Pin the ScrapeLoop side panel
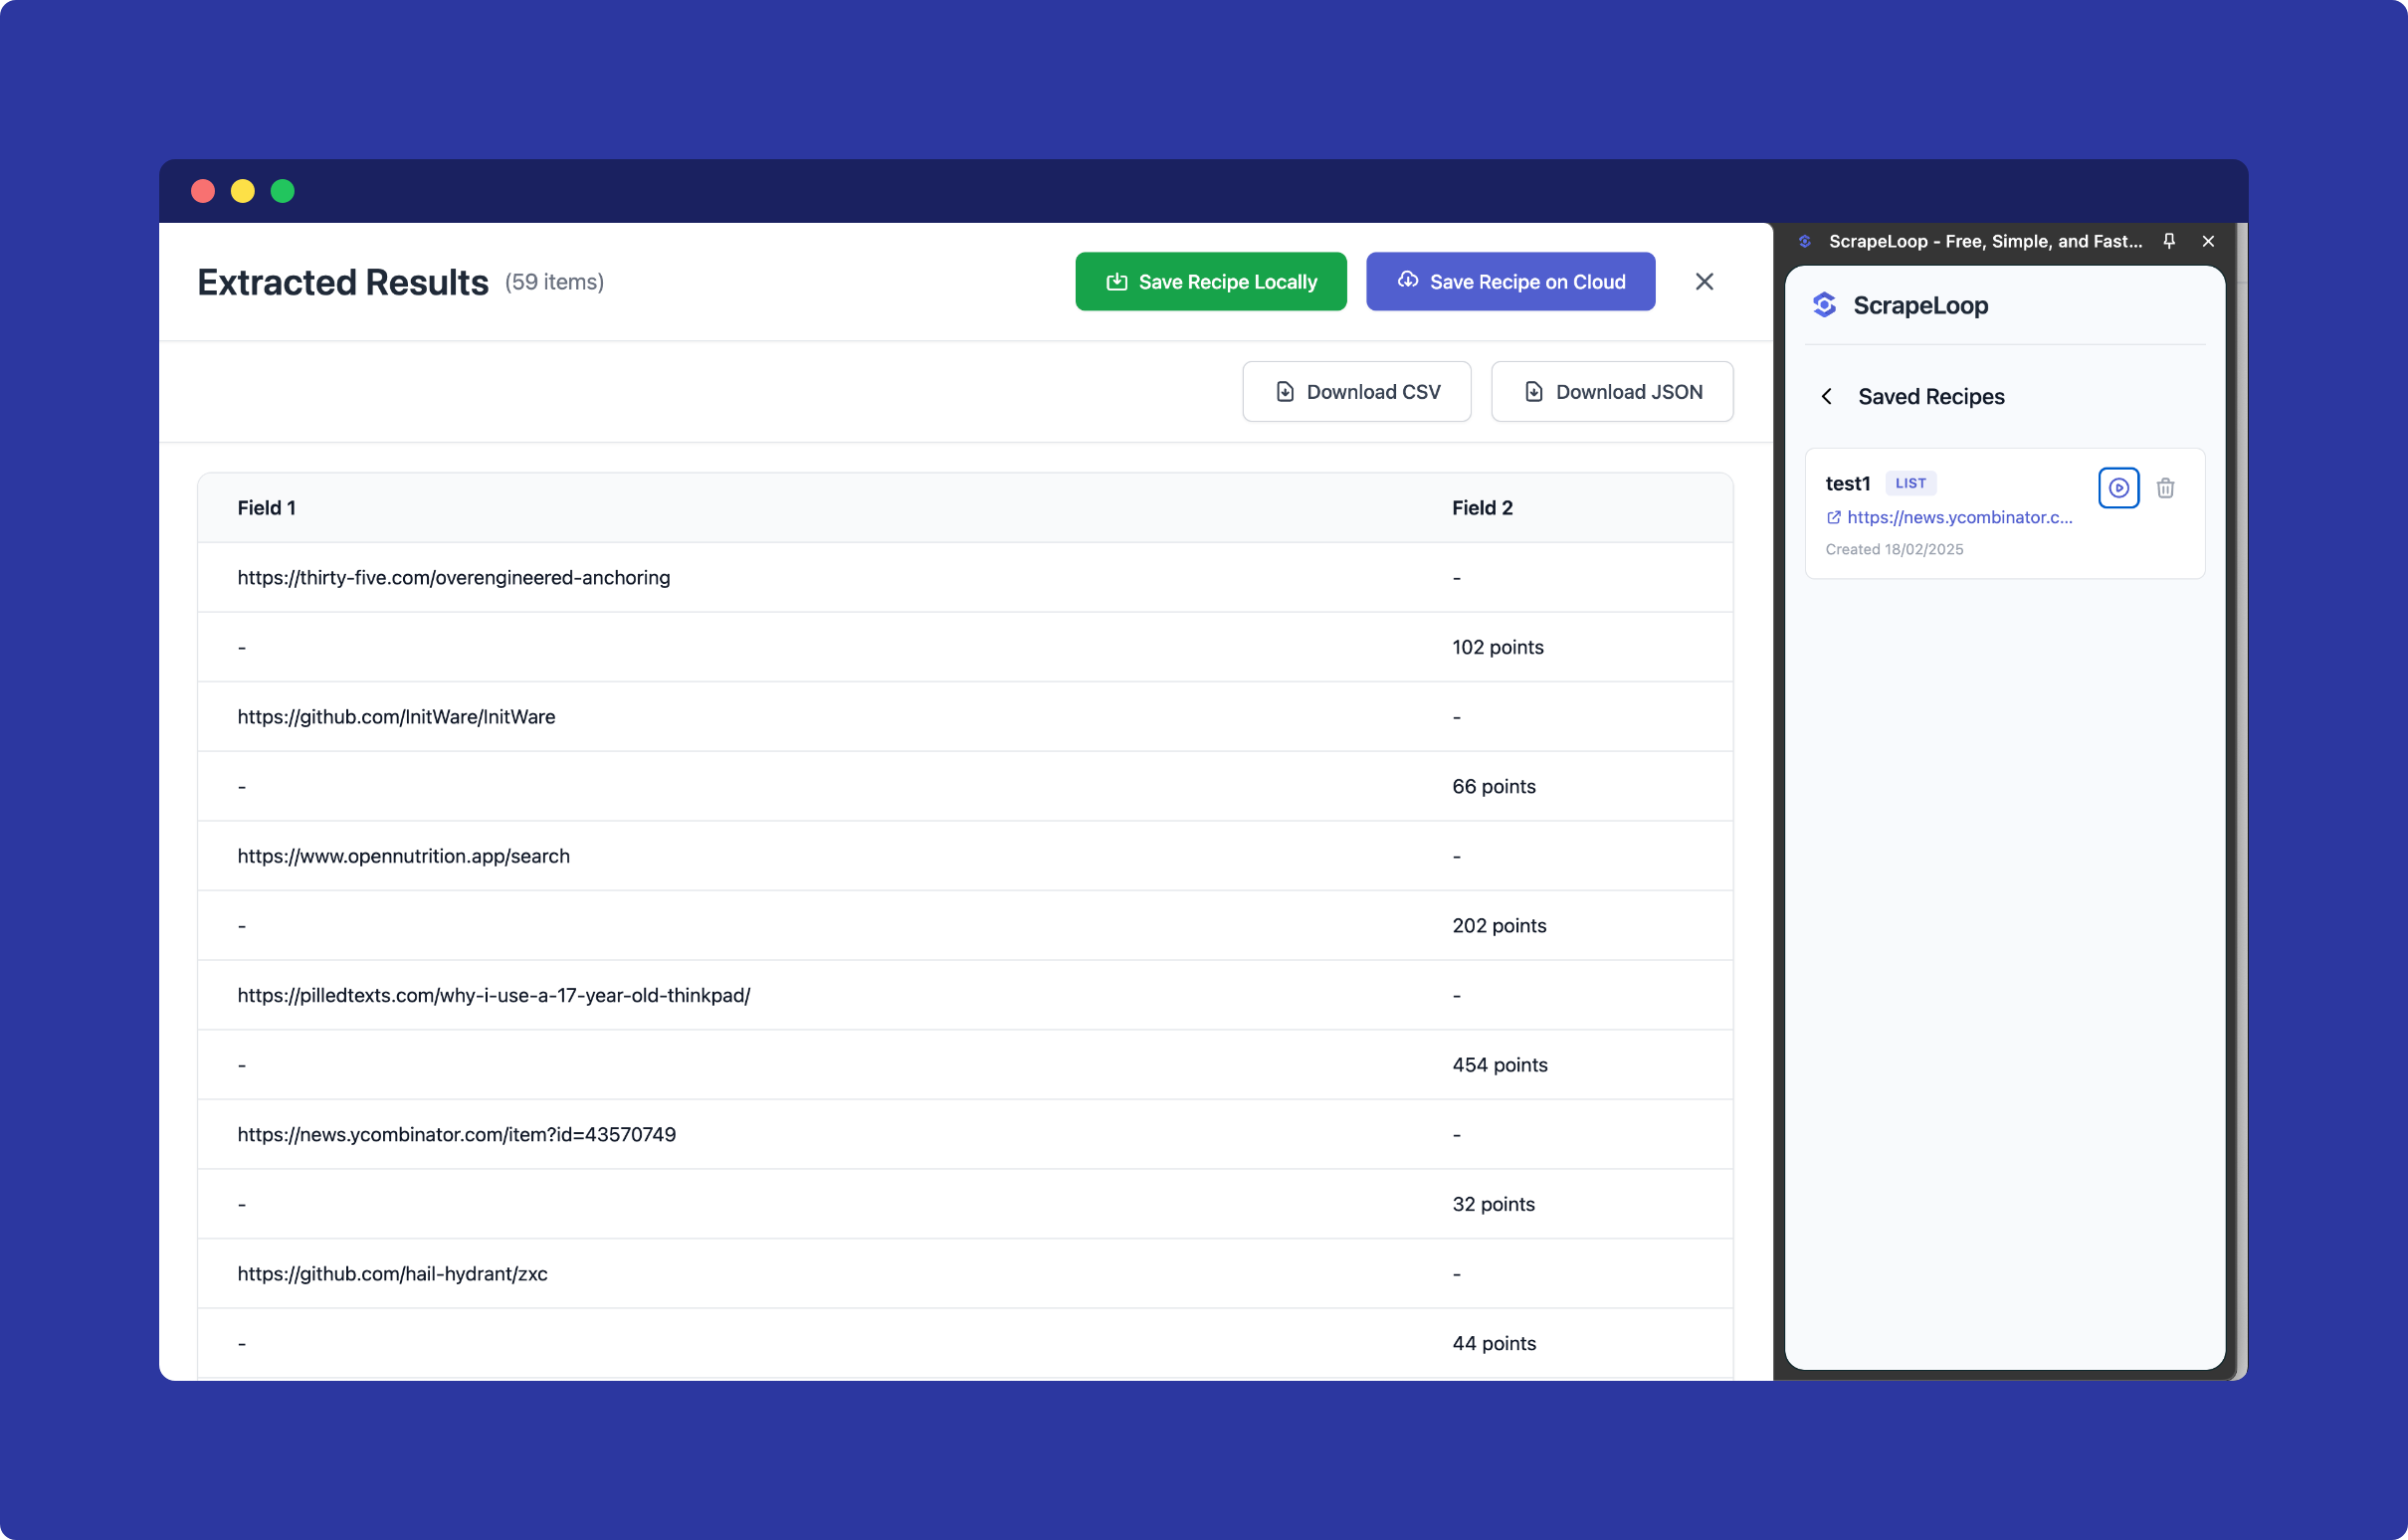This screenshot has height=1540, width=2408. (x=2169, y=241)
